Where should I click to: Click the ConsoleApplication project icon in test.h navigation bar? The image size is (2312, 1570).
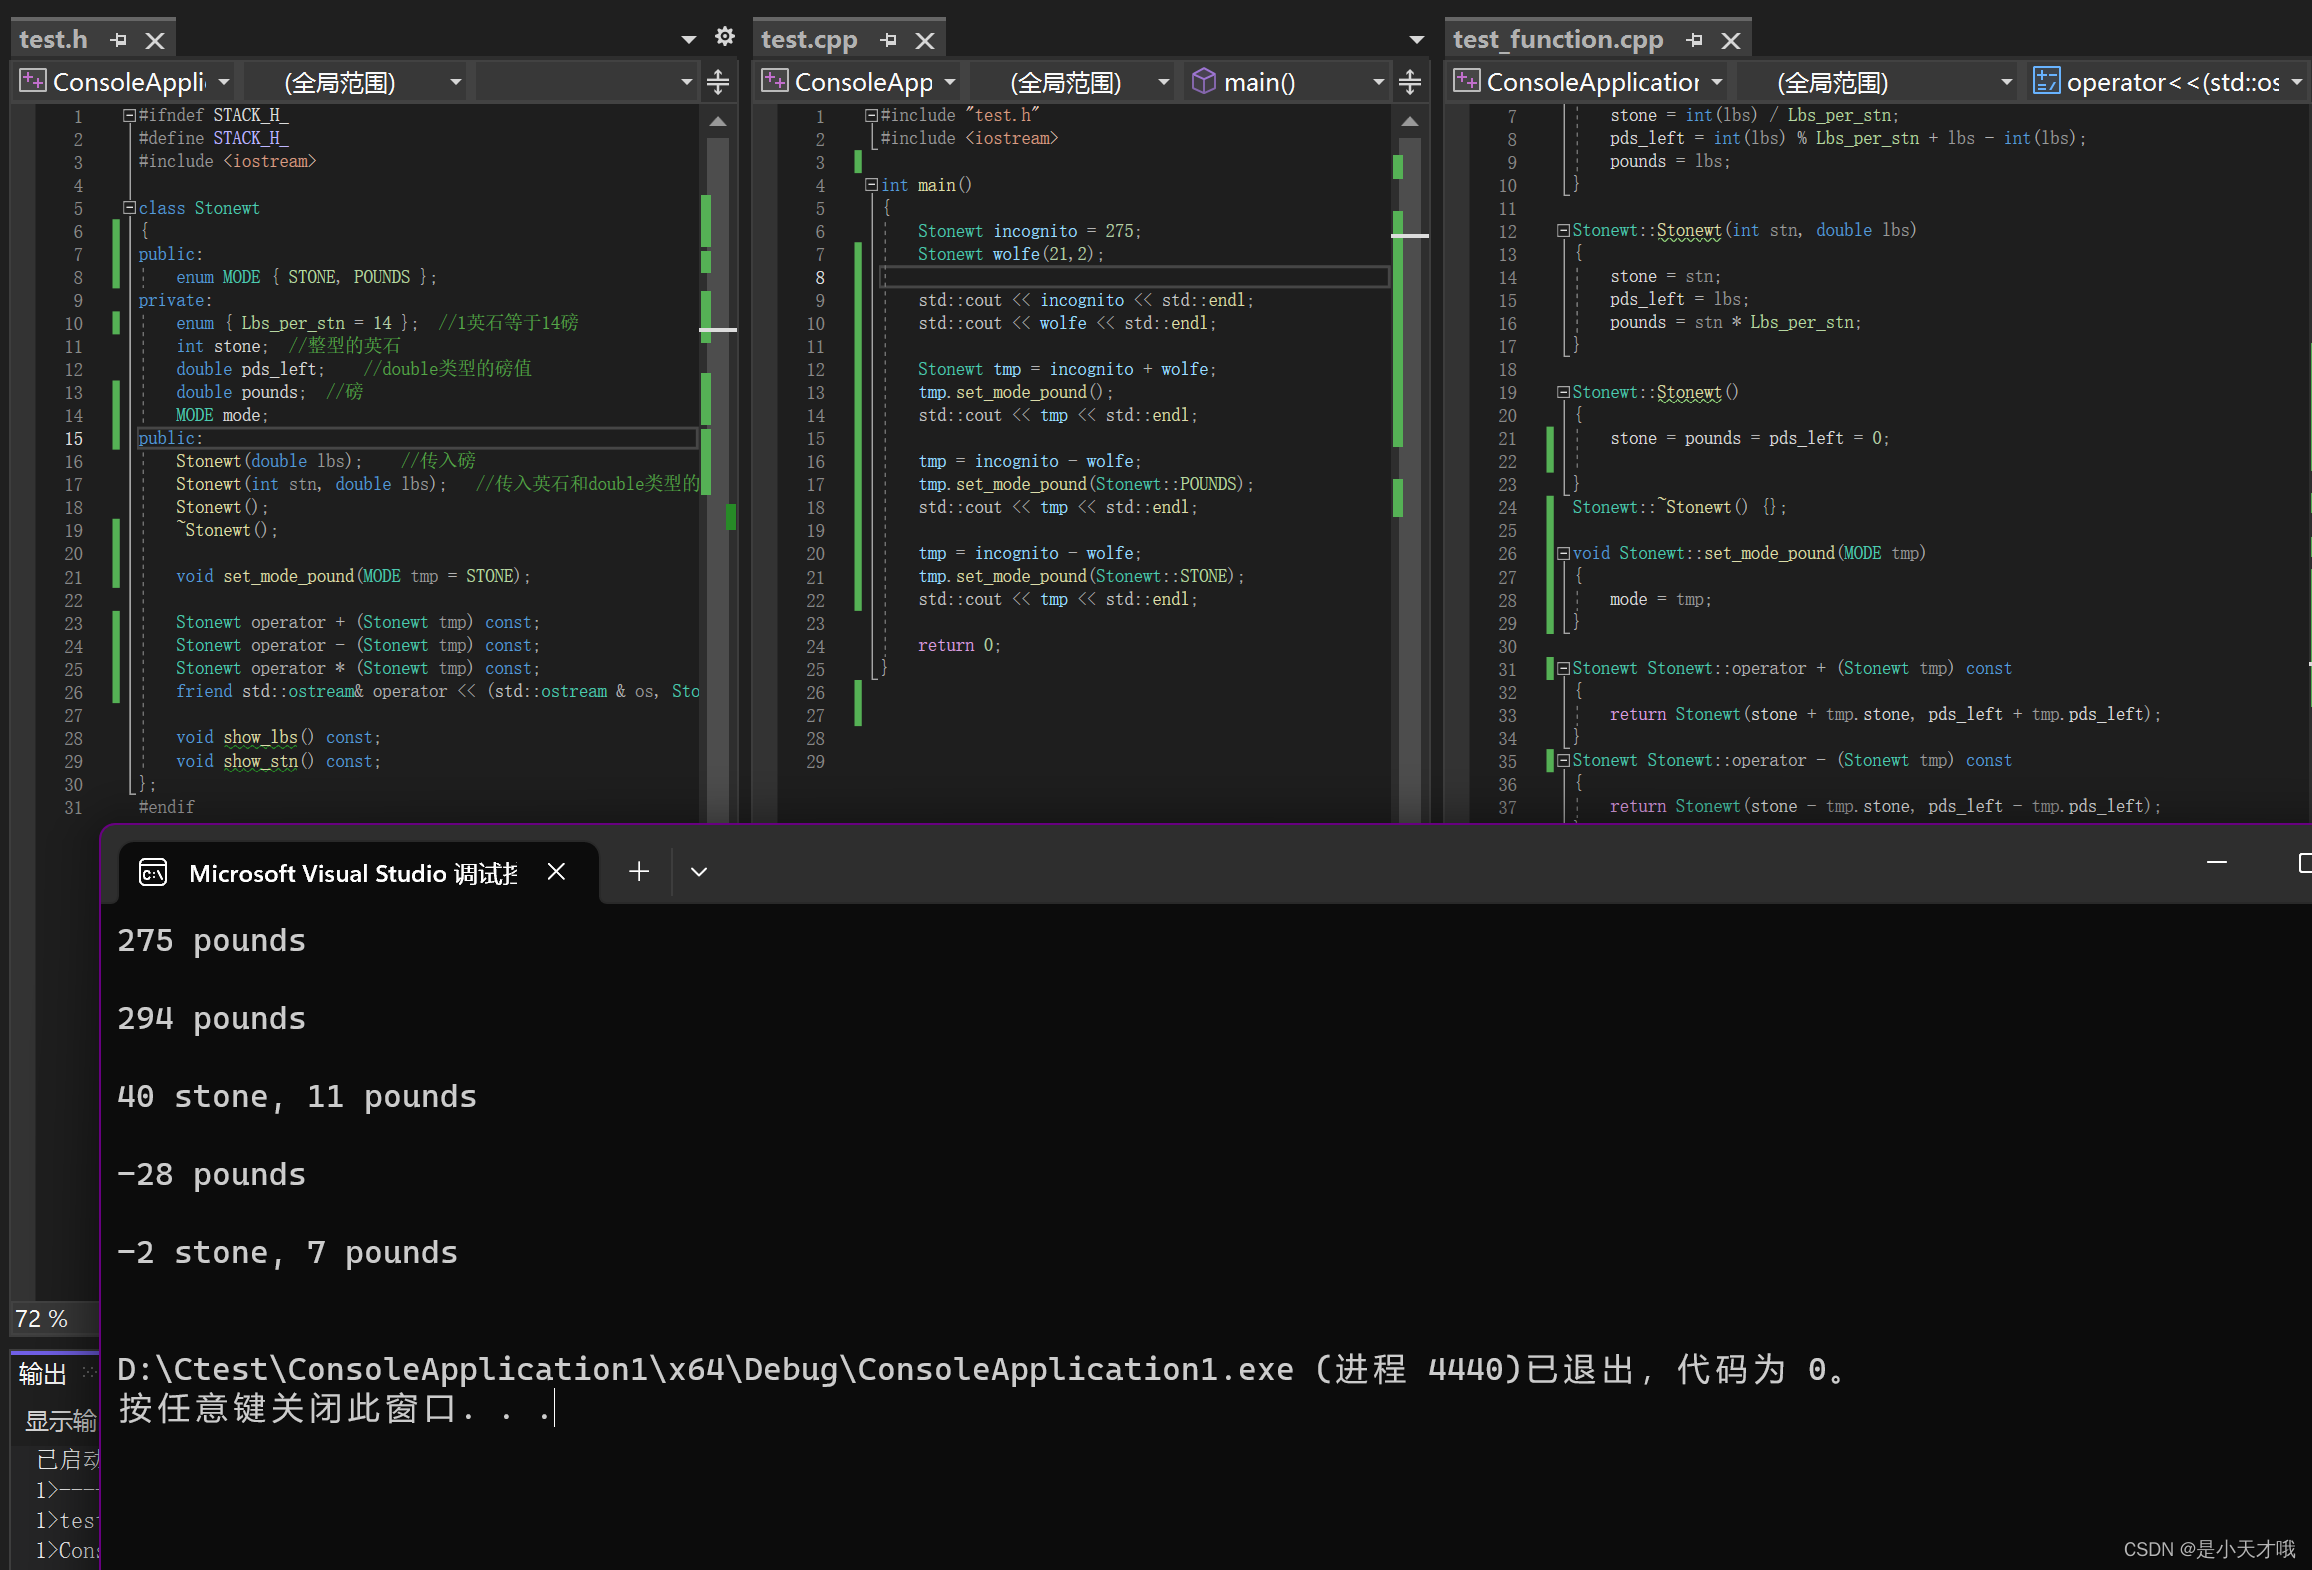click(32, 81)
